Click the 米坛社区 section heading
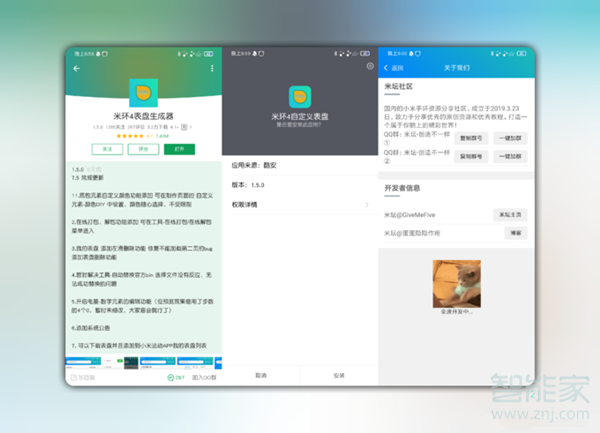The image size is (600, 433). (398, 87)
